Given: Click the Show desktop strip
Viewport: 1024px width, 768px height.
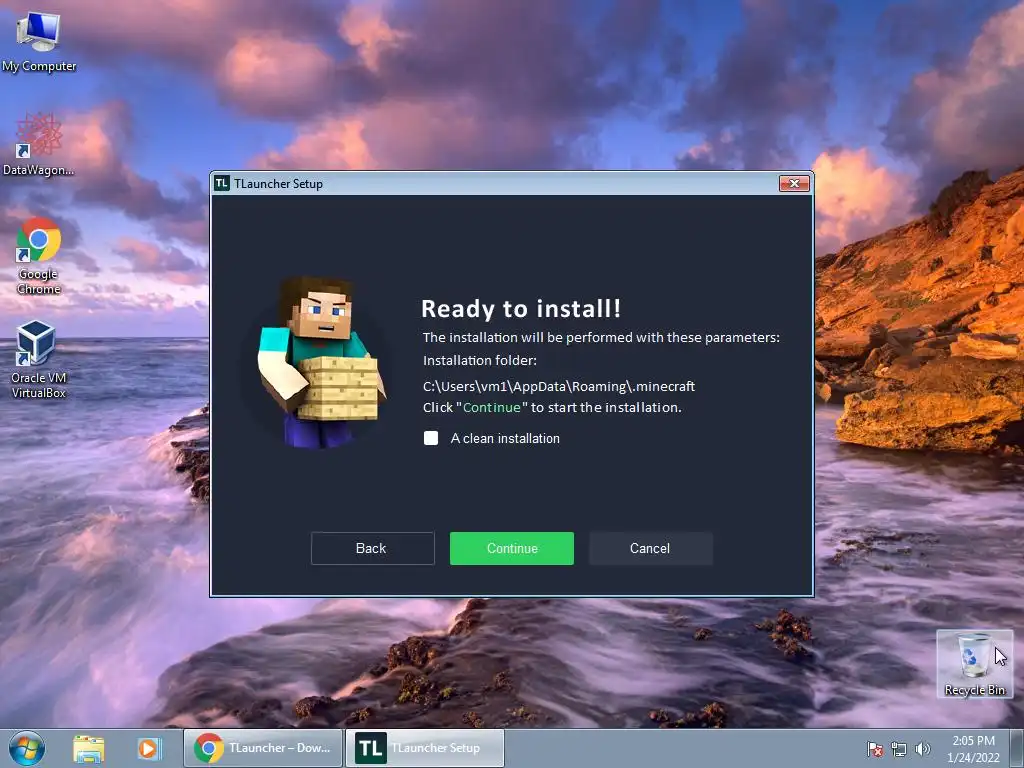Looking at the screenshot, I should click(x=1017, y=748).
